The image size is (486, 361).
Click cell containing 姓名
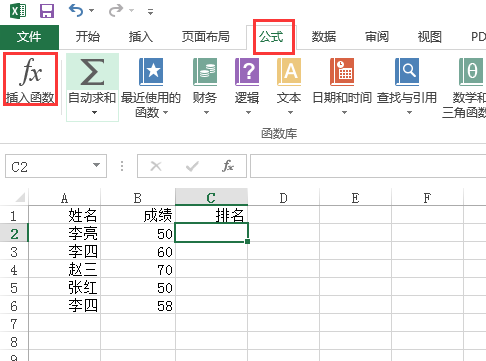65,215
